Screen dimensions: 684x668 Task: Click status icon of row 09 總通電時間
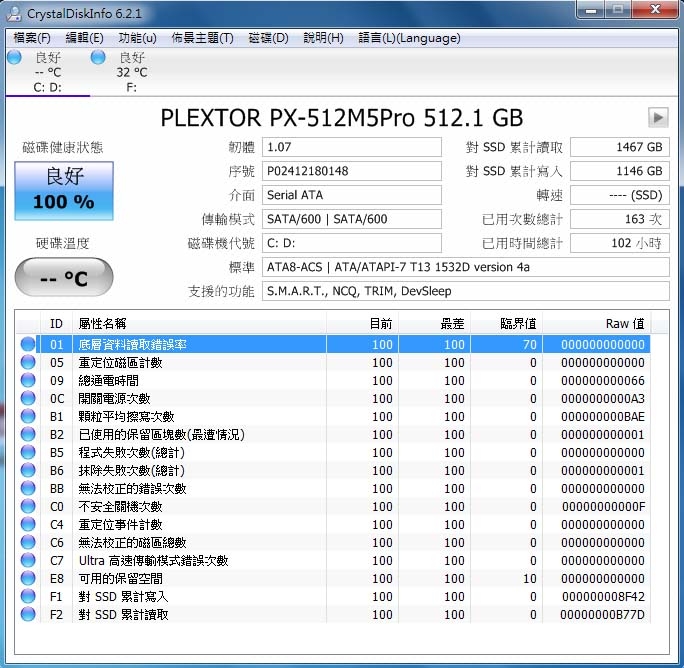(28, 380)
